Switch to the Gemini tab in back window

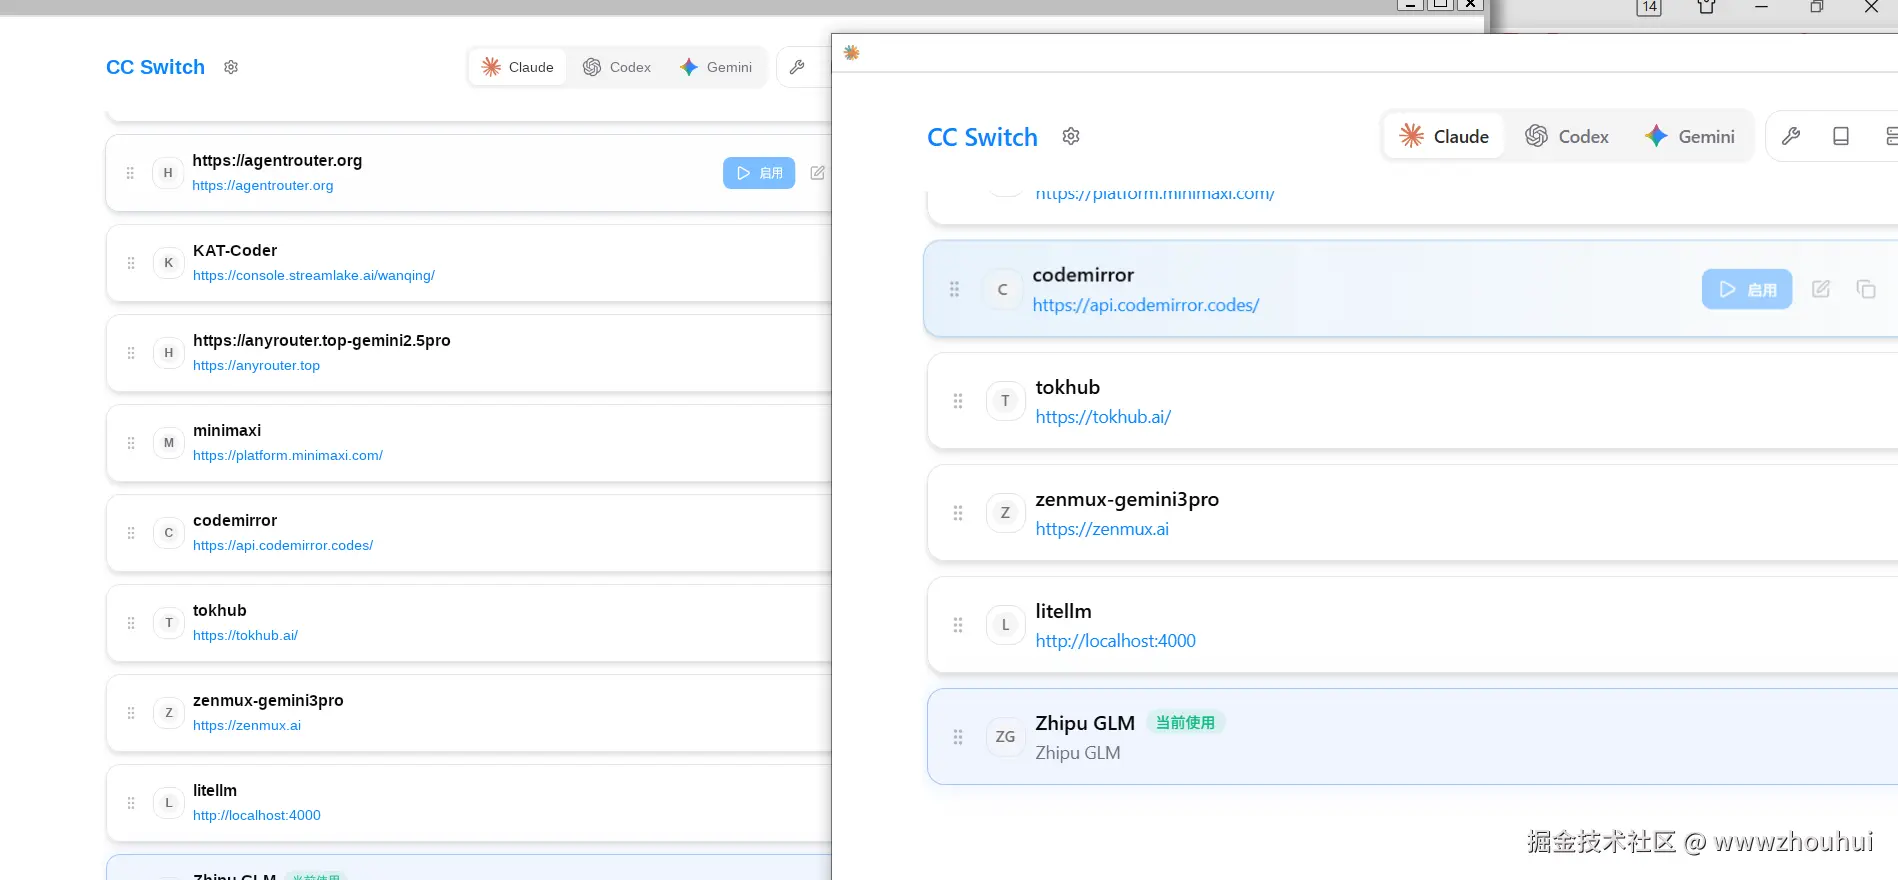pos(716,67)
